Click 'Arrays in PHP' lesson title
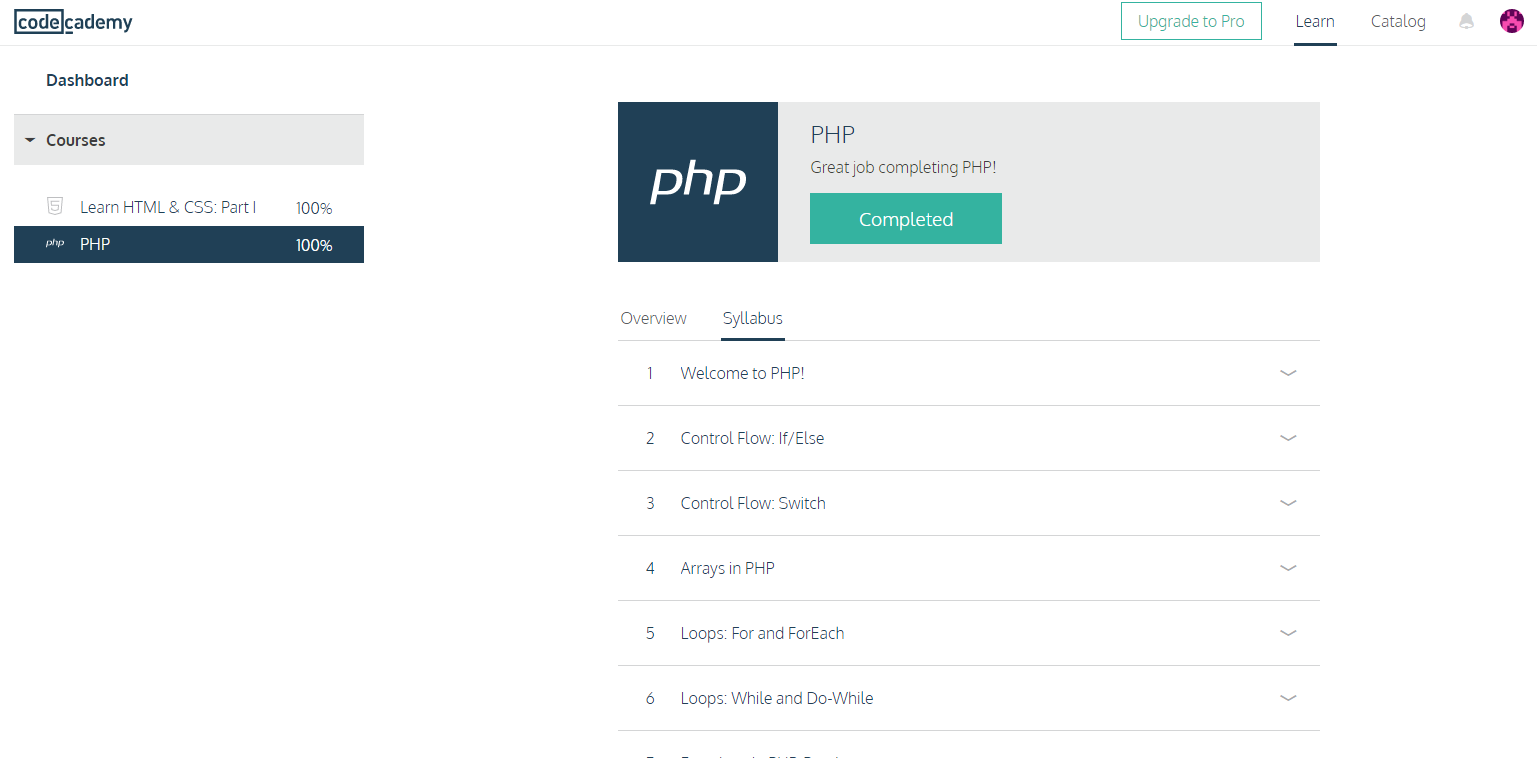This screenshot has width=1537, height=758. (727, 568)
